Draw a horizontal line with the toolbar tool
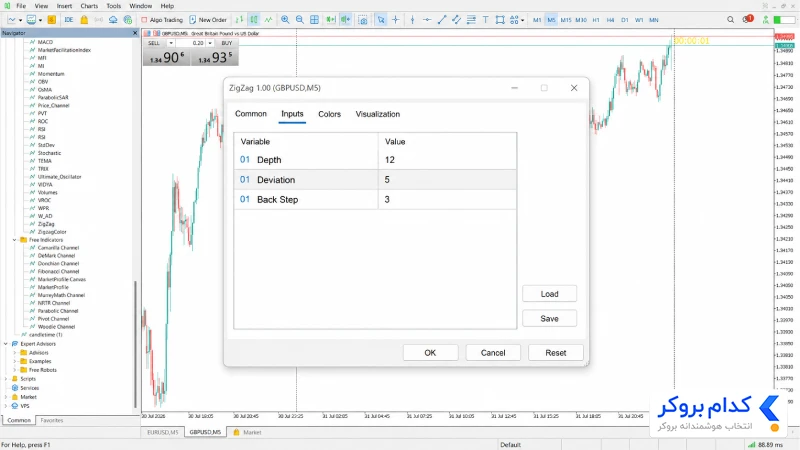Viewport: 800px width, 450px height. point(427,20)
